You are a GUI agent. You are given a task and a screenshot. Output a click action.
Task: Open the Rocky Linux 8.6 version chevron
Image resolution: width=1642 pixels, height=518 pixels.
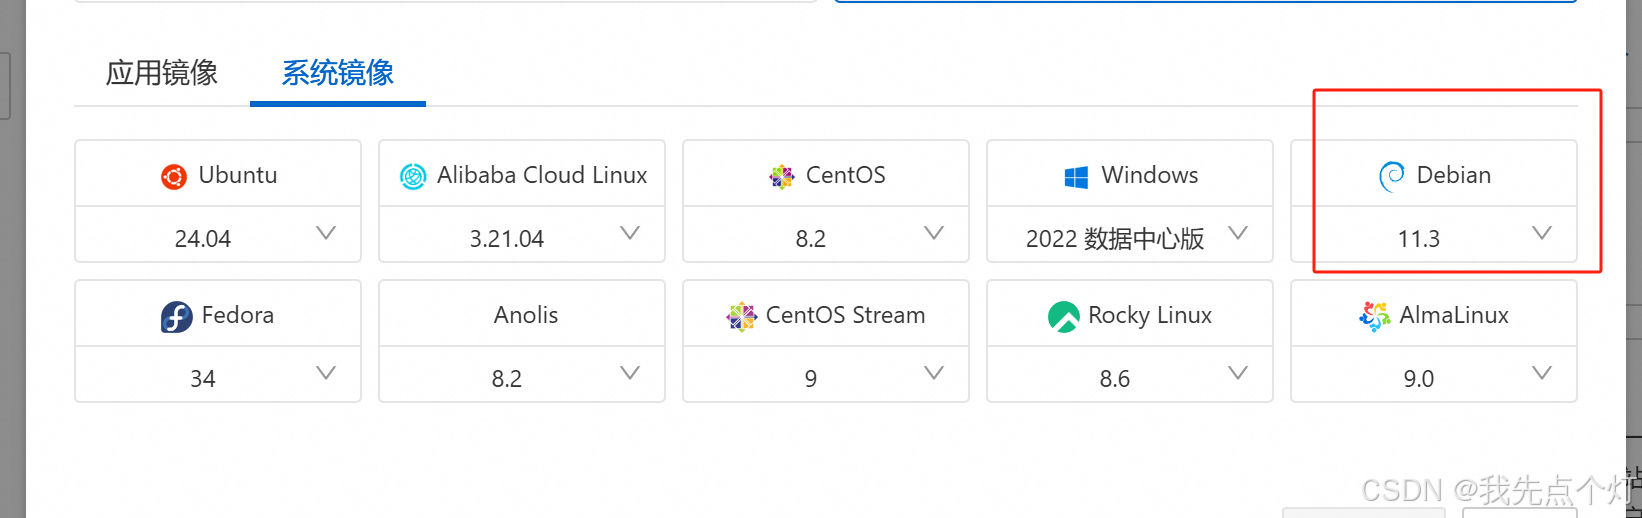(x=1238, y=373)
